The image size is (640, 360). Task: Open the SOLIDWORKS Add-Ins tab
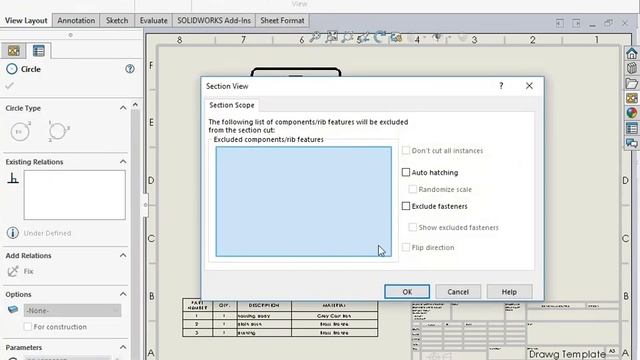click(x=214, y=20)
